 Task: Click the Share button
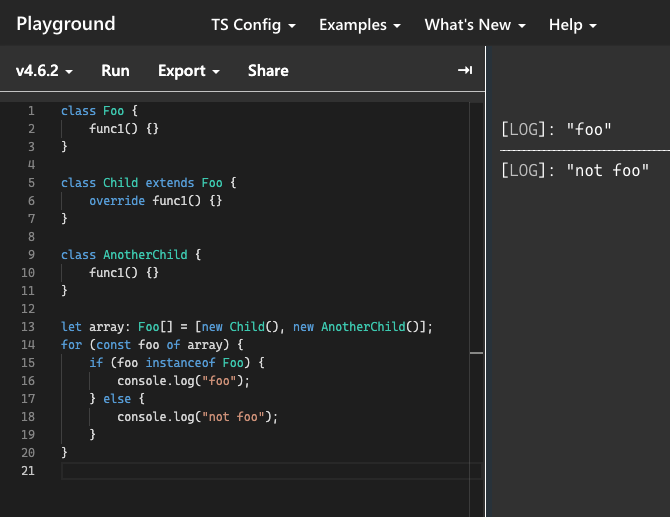268,70
